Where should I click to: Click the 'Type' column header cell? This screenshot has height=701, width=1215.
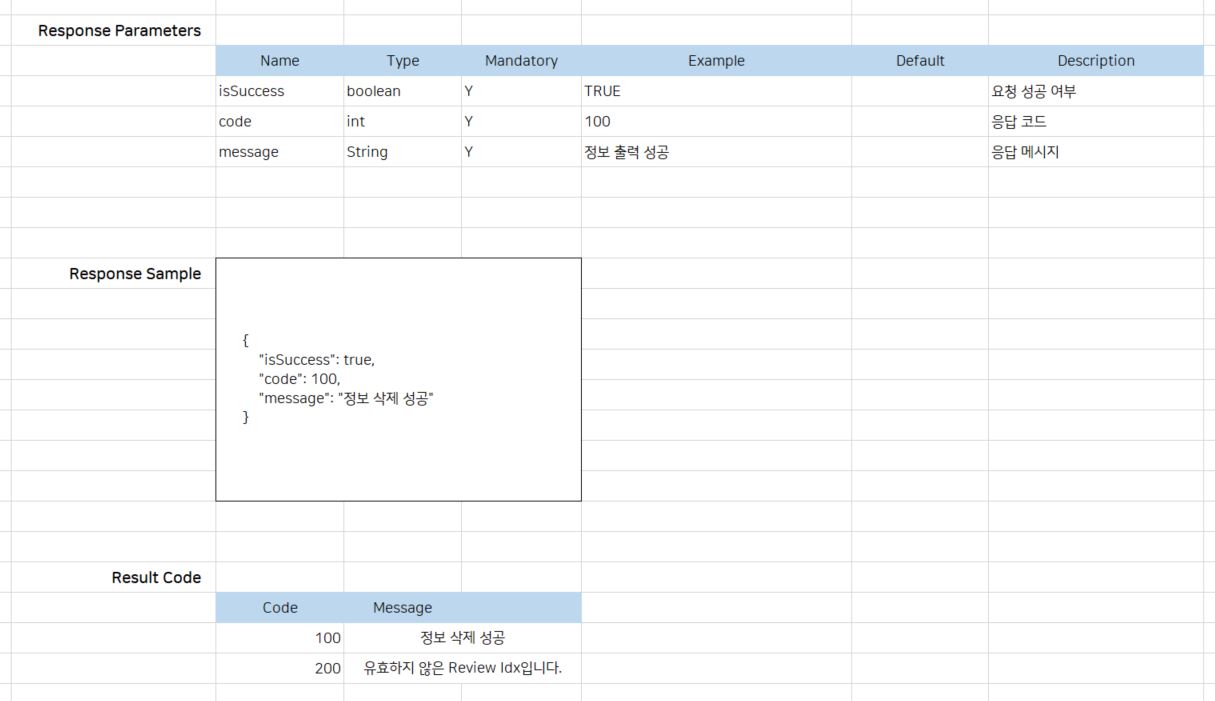[402, 61]
